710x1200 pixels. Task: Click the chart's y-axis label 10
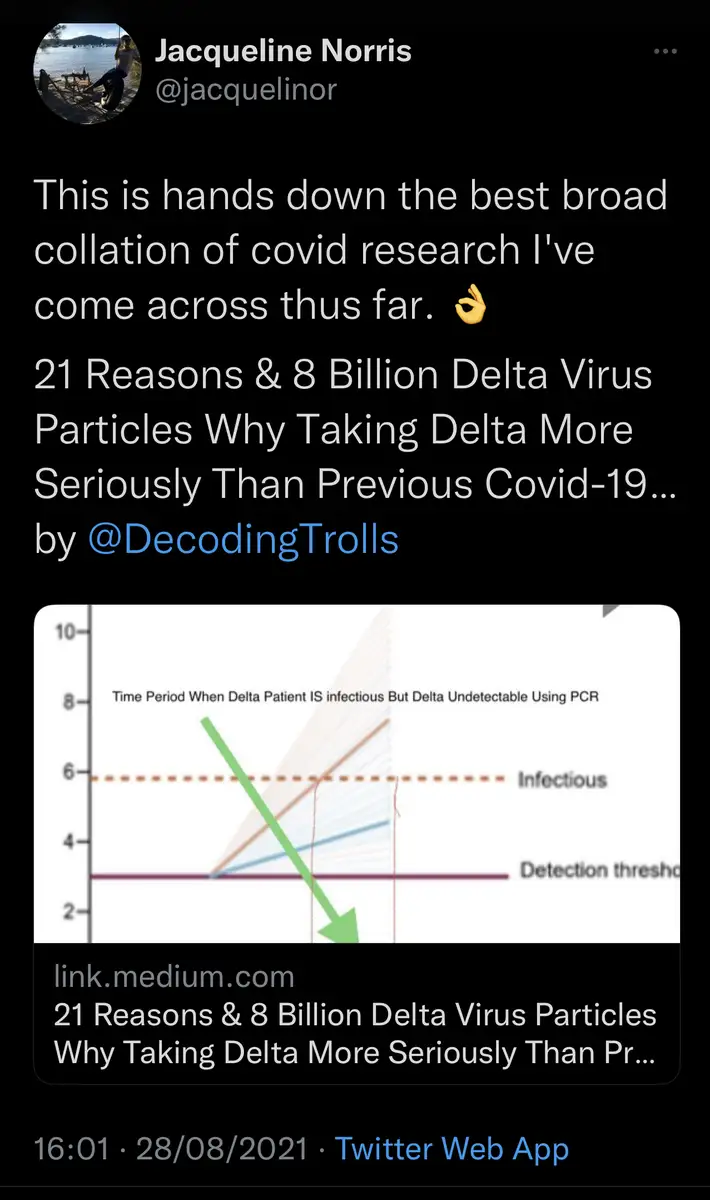click(64, 632)
